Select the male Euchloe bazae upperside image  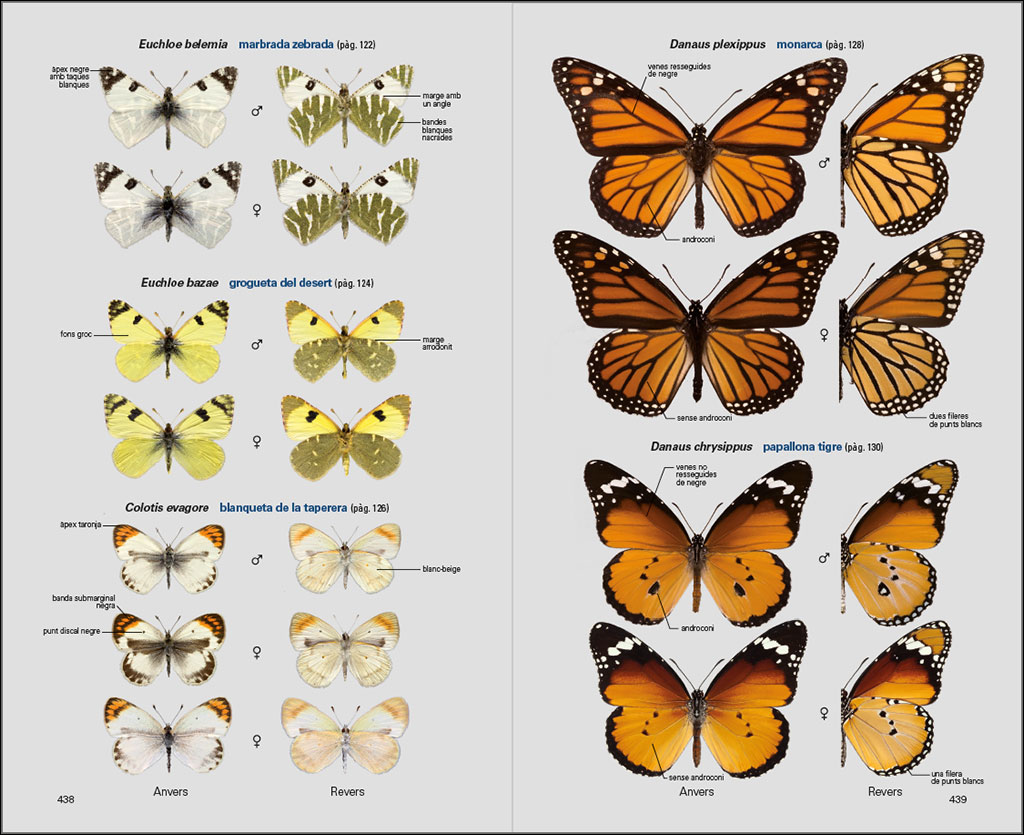pyautogui.click(x=168, y=340)
